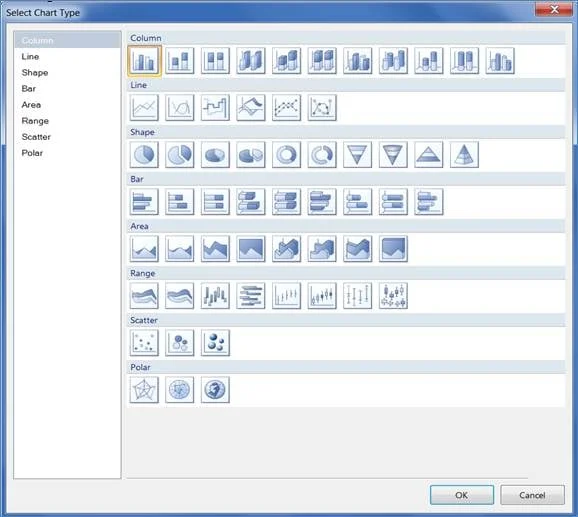
Task: Open the Column category in the sidebar
Action: click(x=67, y=40)
